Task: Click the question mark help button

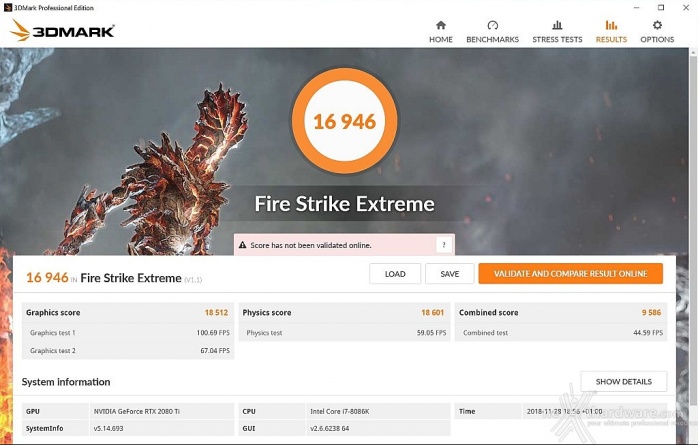Action: point(443,245)
